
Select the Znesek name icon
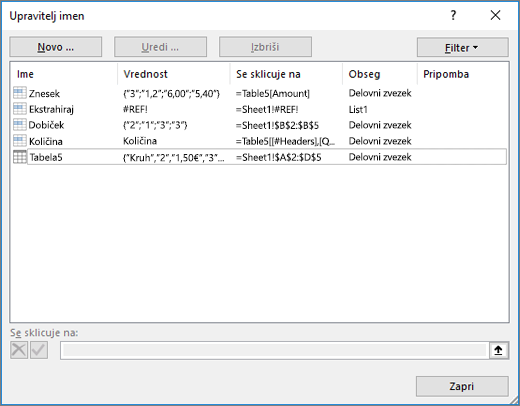pyautogui.click(x=20, y=93)
